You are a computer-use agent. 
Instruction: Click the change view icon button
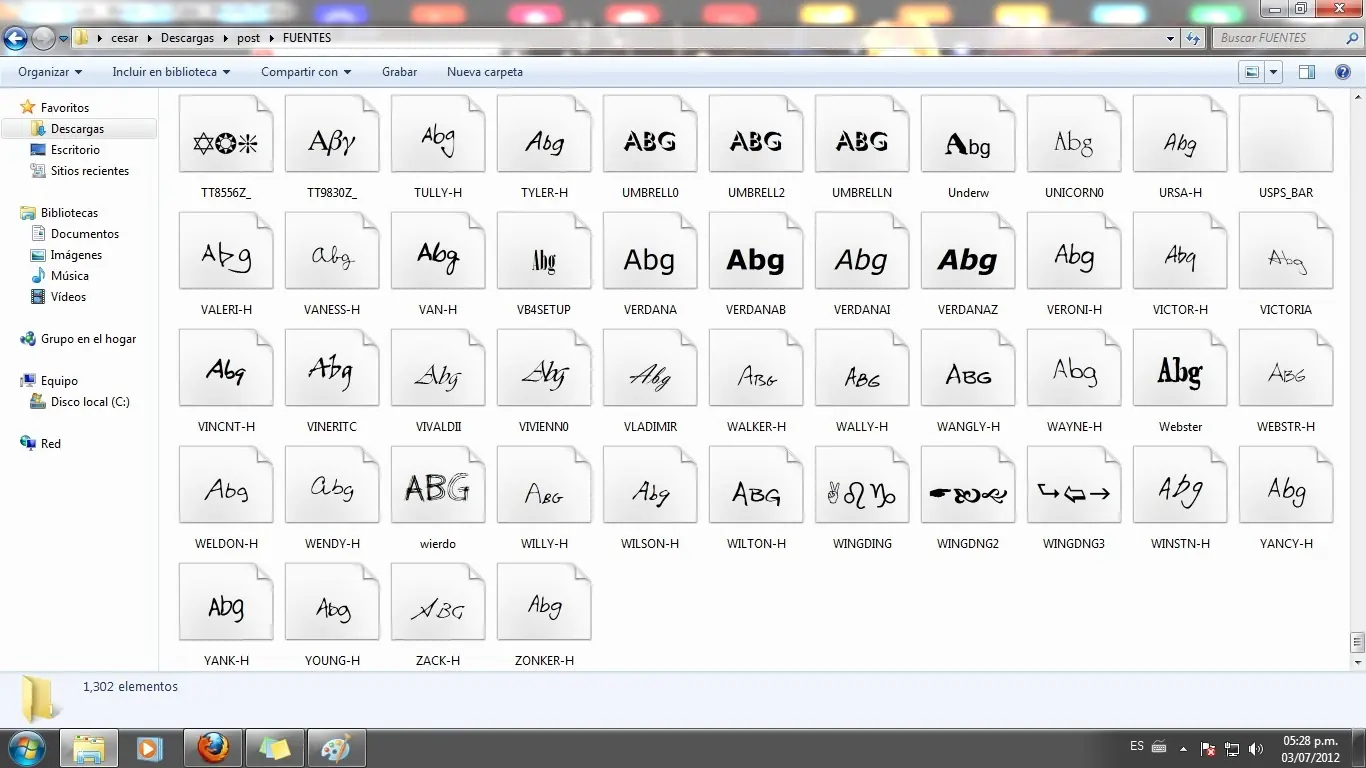point(1251,72)
